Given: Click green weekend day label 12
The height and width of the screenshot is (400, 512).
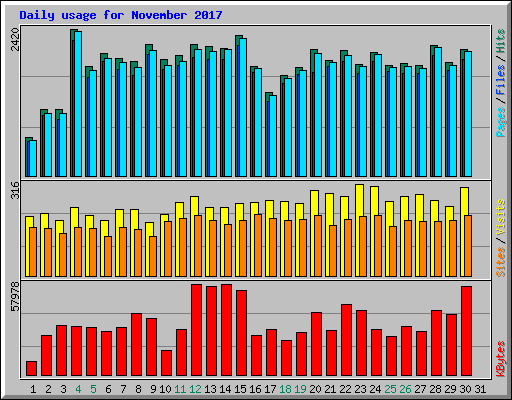Looking at the screenshot, I should 195,389.
